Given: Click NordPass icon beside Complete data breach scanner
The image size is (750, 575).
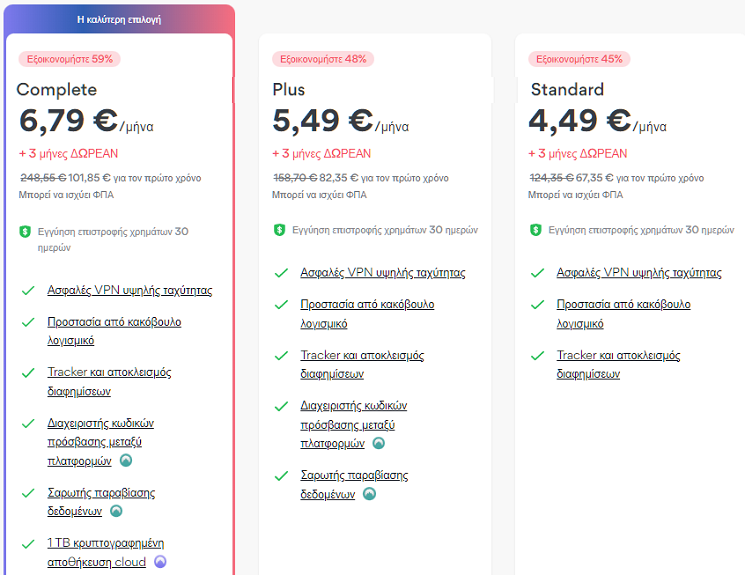Looking at the screenshot, I should point(116,511).
